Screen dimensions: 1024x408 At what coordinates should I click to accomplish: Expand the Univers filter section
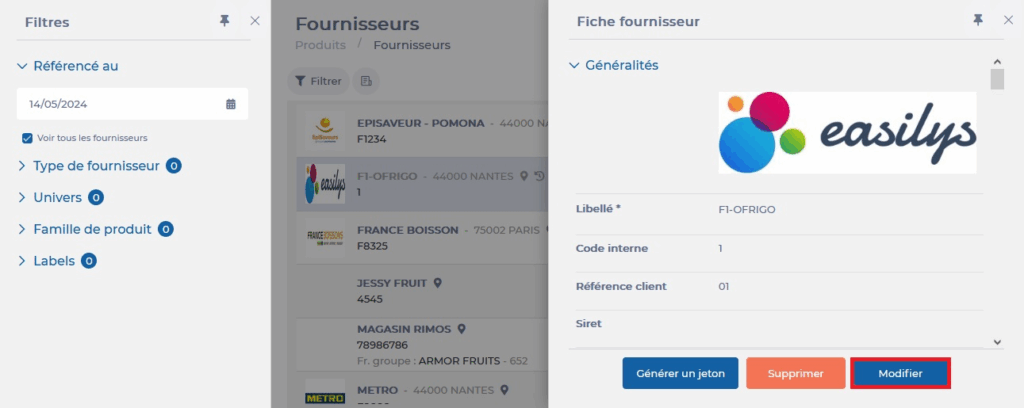pyautogui.click(x=22, y=198)
